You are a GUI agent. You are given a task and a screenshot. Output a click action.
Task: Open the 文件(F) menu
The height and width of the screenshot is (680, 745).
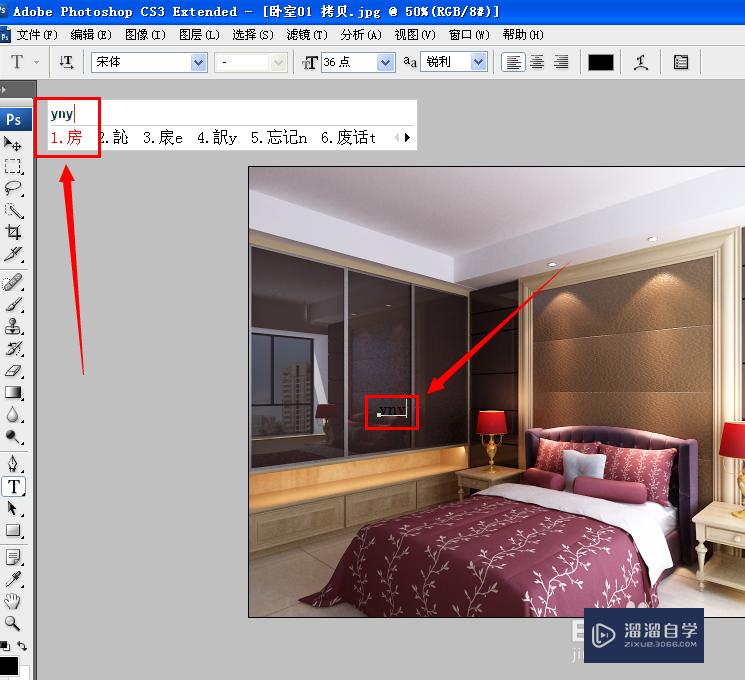37,35
